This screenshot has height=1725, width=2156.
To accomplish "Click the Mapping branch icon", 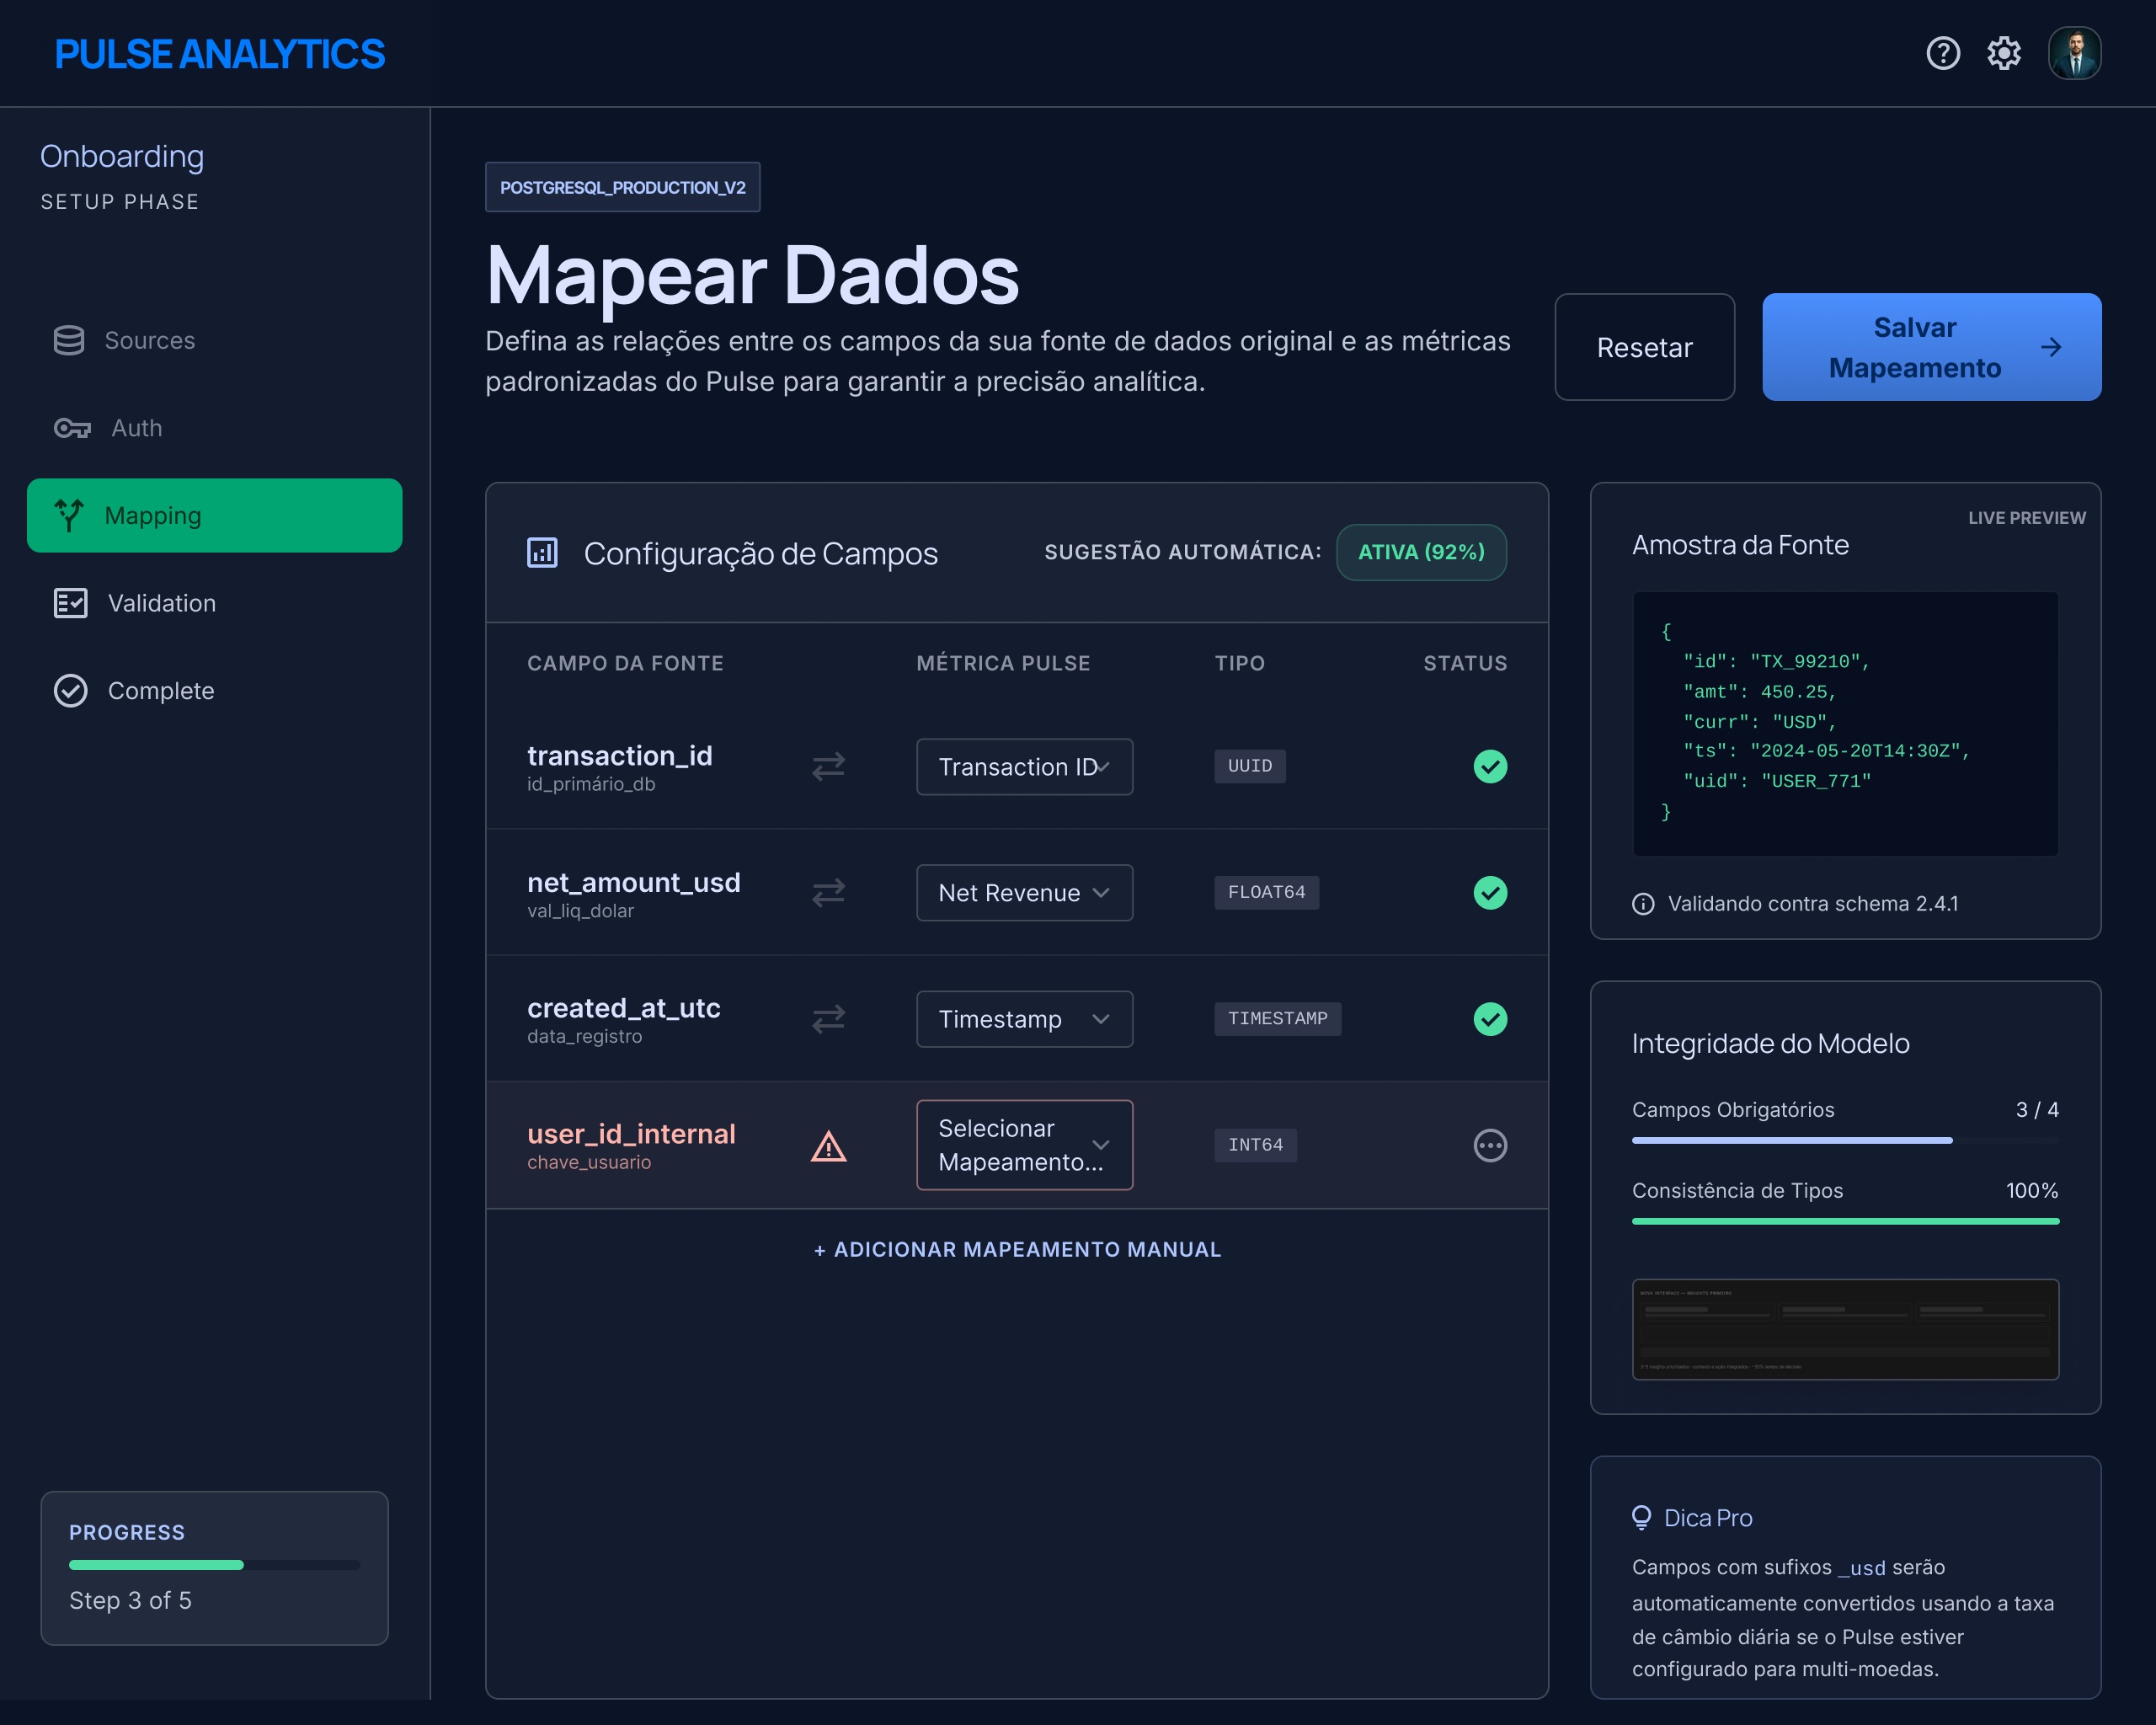I will [69, 515].
